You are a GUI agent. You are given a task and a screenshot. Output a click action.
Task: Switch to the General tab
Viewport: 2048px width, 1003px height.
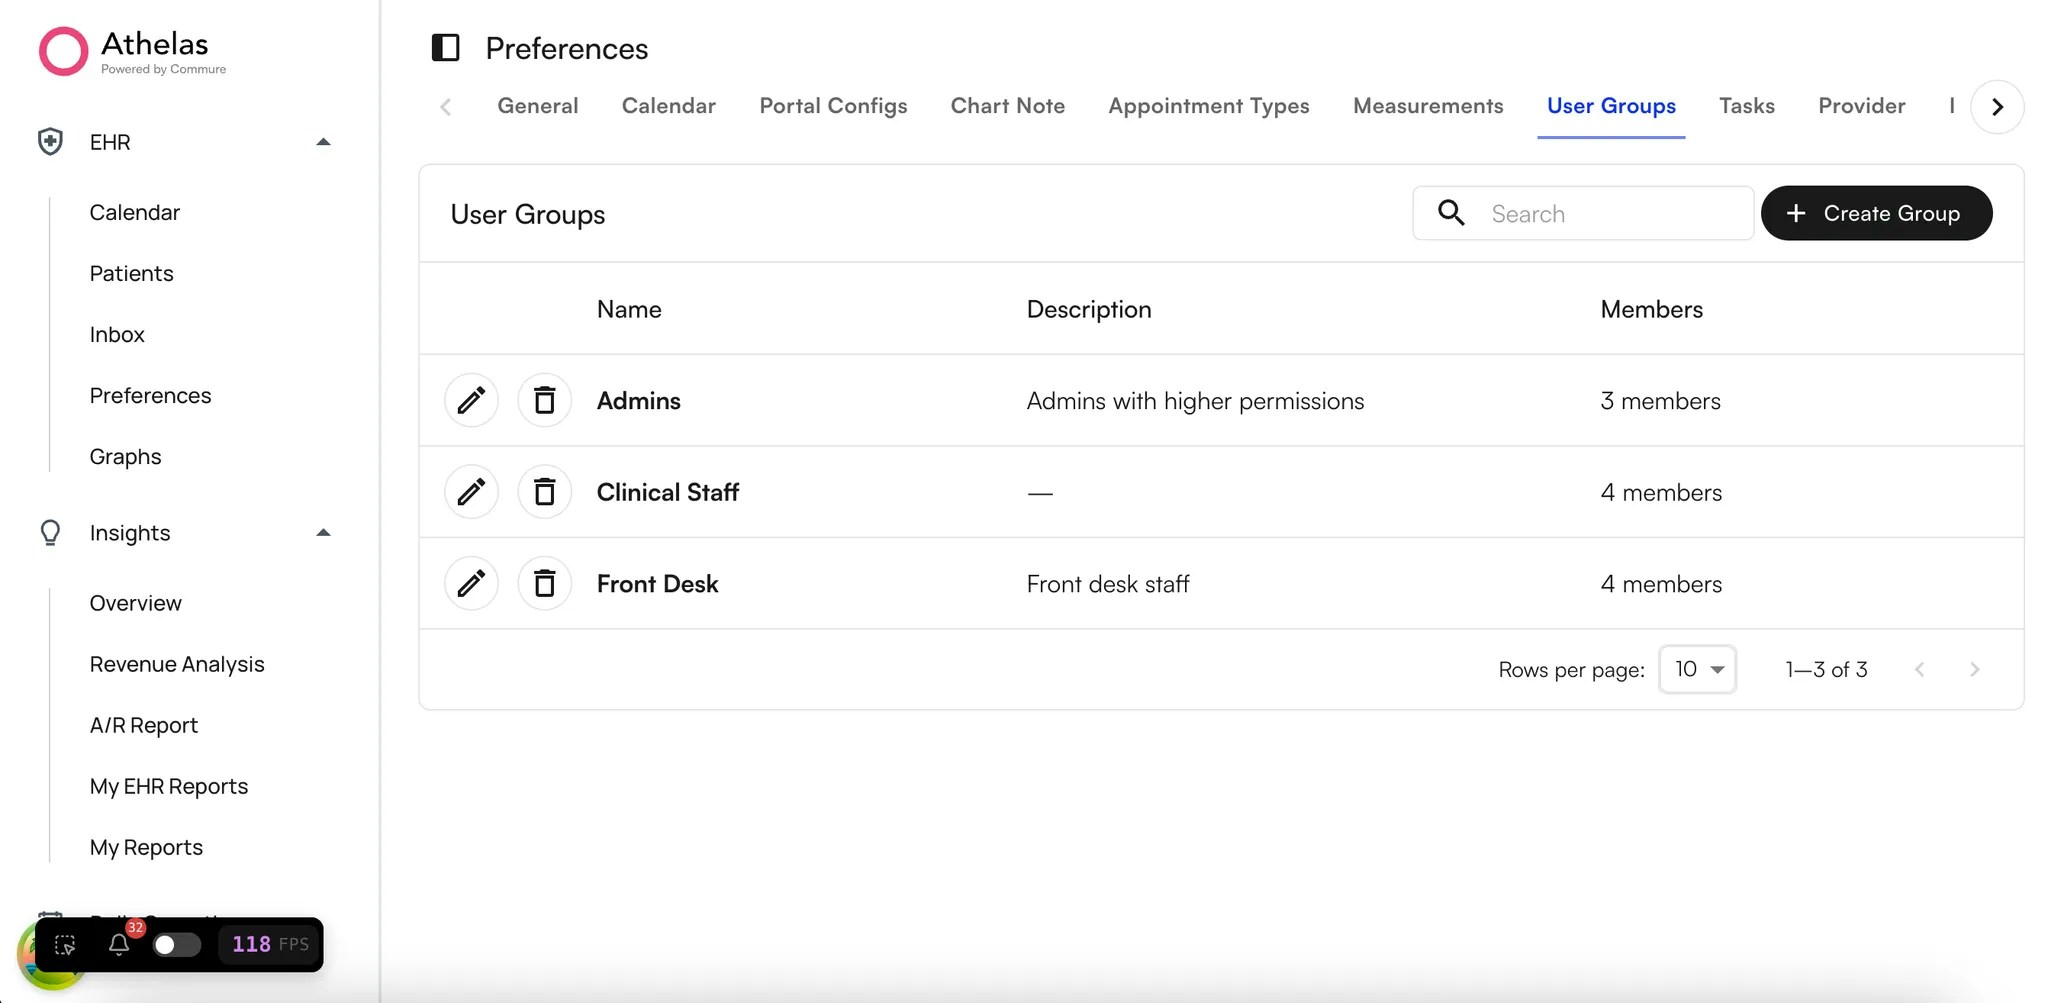537,105
